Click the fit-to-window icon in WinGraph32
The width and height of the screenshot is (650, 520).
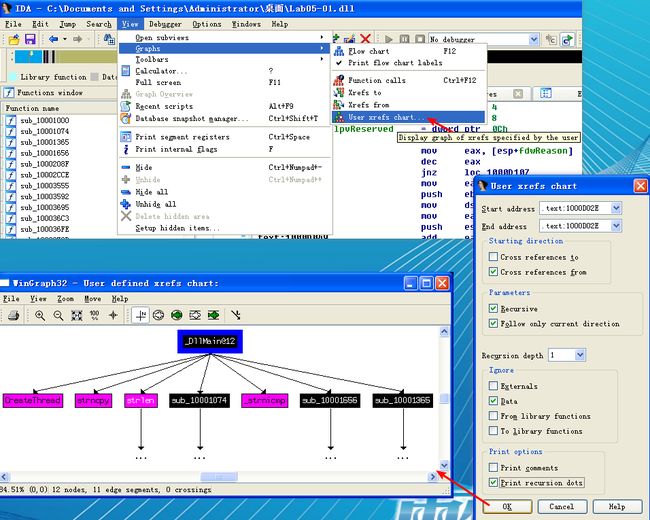pos(77,316)
